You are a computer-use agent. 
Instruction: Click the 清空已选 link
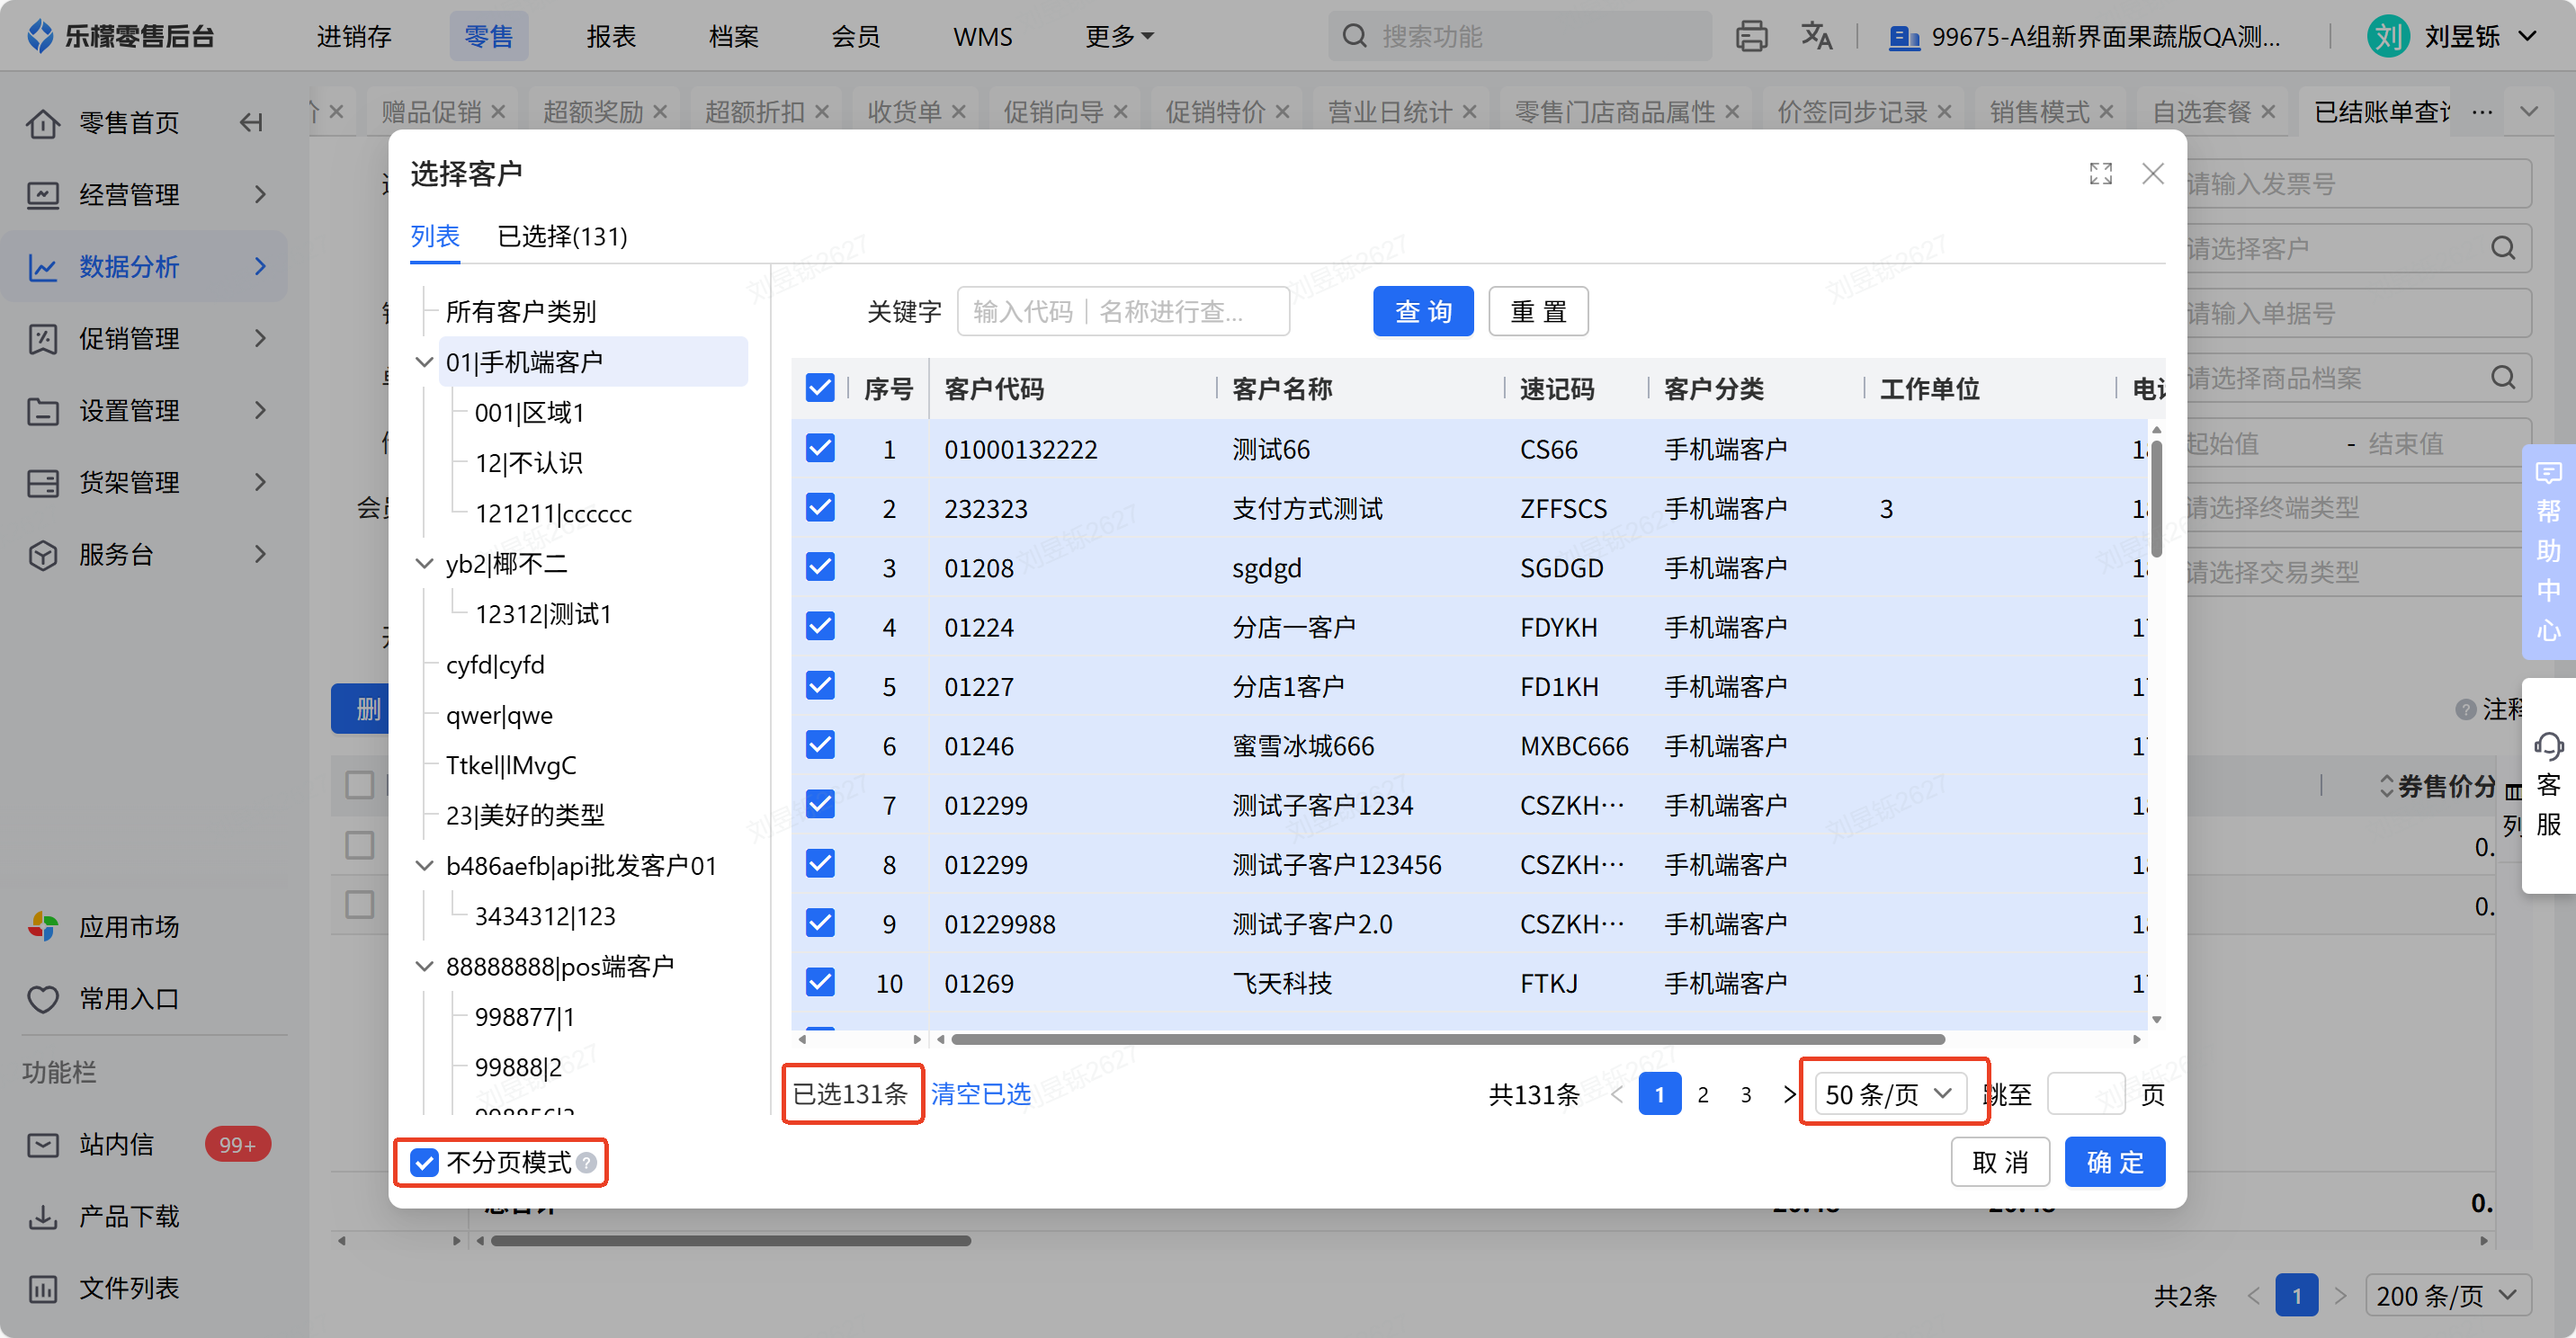[x=980, y=1094]
